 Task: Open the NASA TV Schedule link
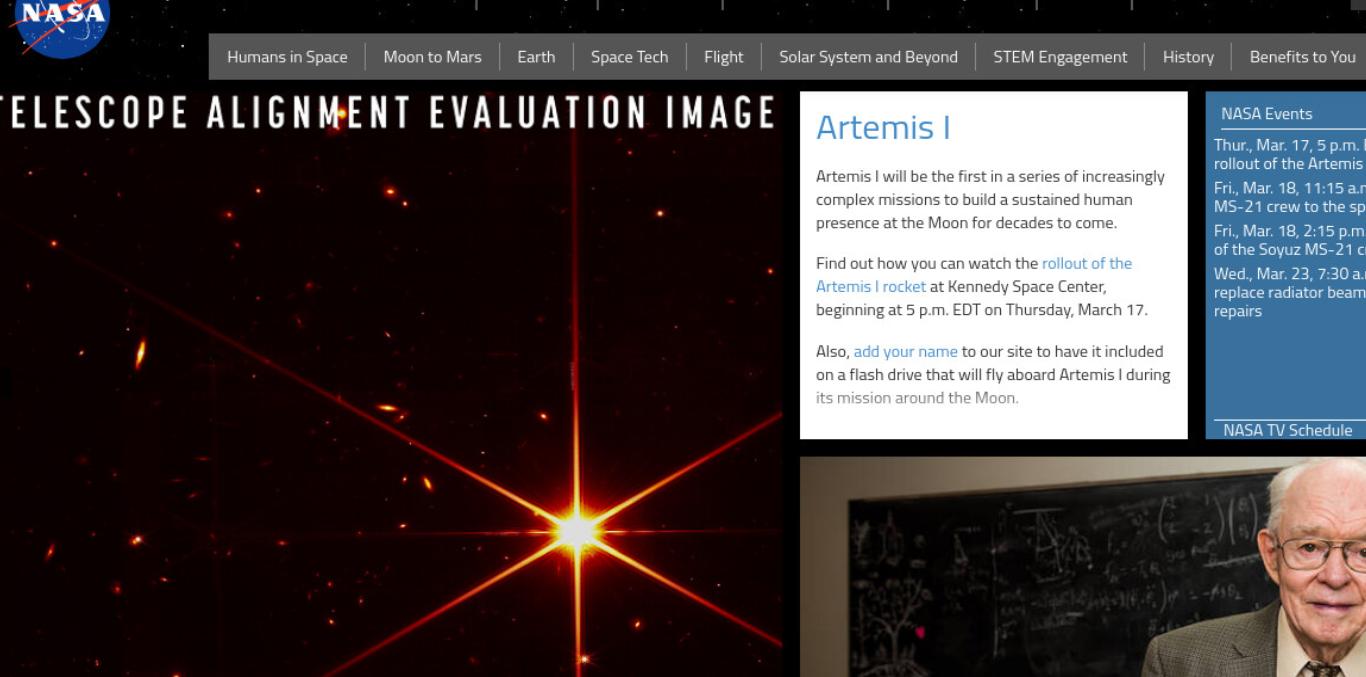click(1287, 430)
